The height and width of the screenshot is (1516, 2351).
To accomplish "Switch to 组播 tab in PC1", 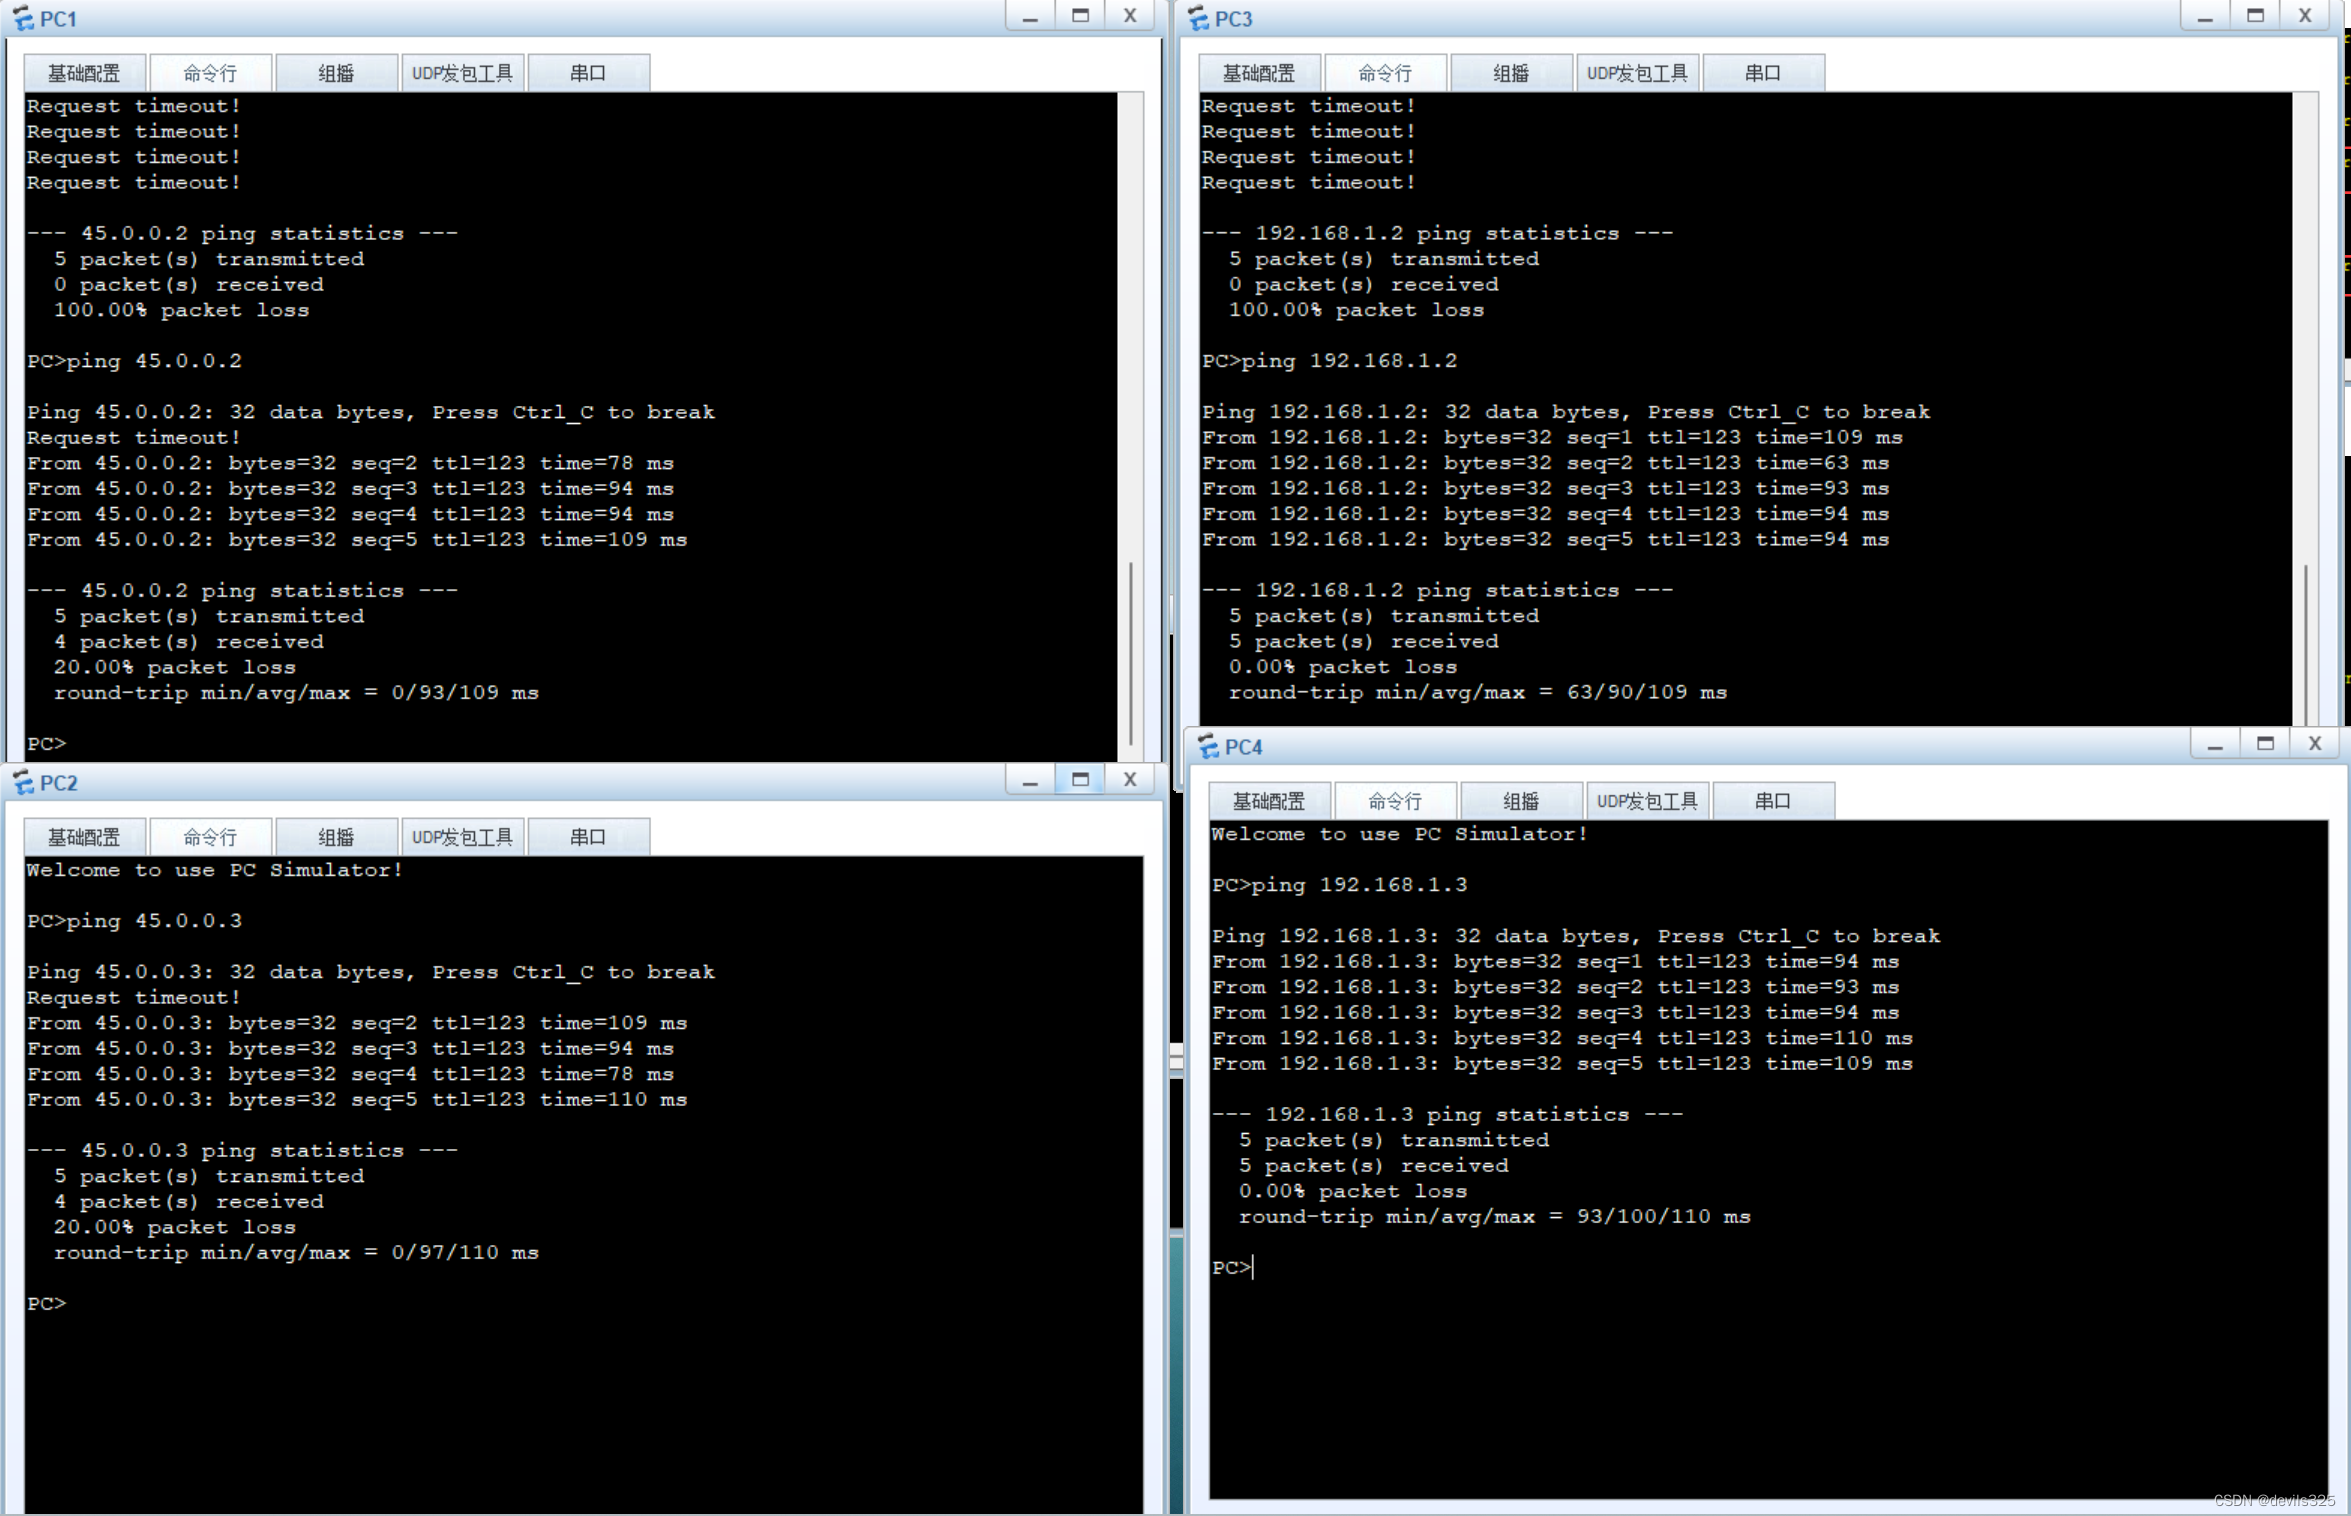I will [336, 73].
